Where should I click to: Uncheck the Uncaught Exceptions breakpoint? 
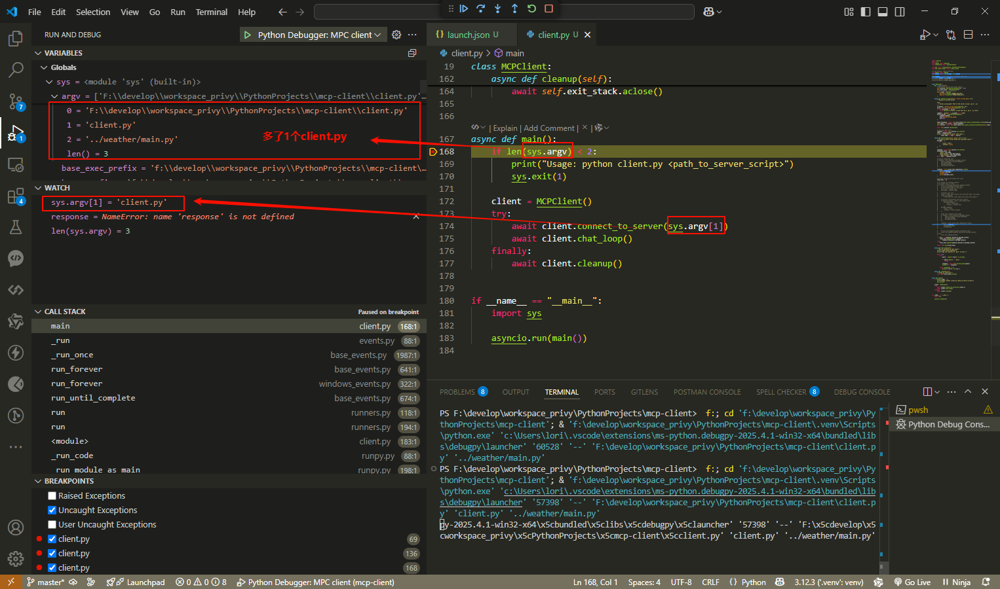pyautogui.click(x=52, y=510)
